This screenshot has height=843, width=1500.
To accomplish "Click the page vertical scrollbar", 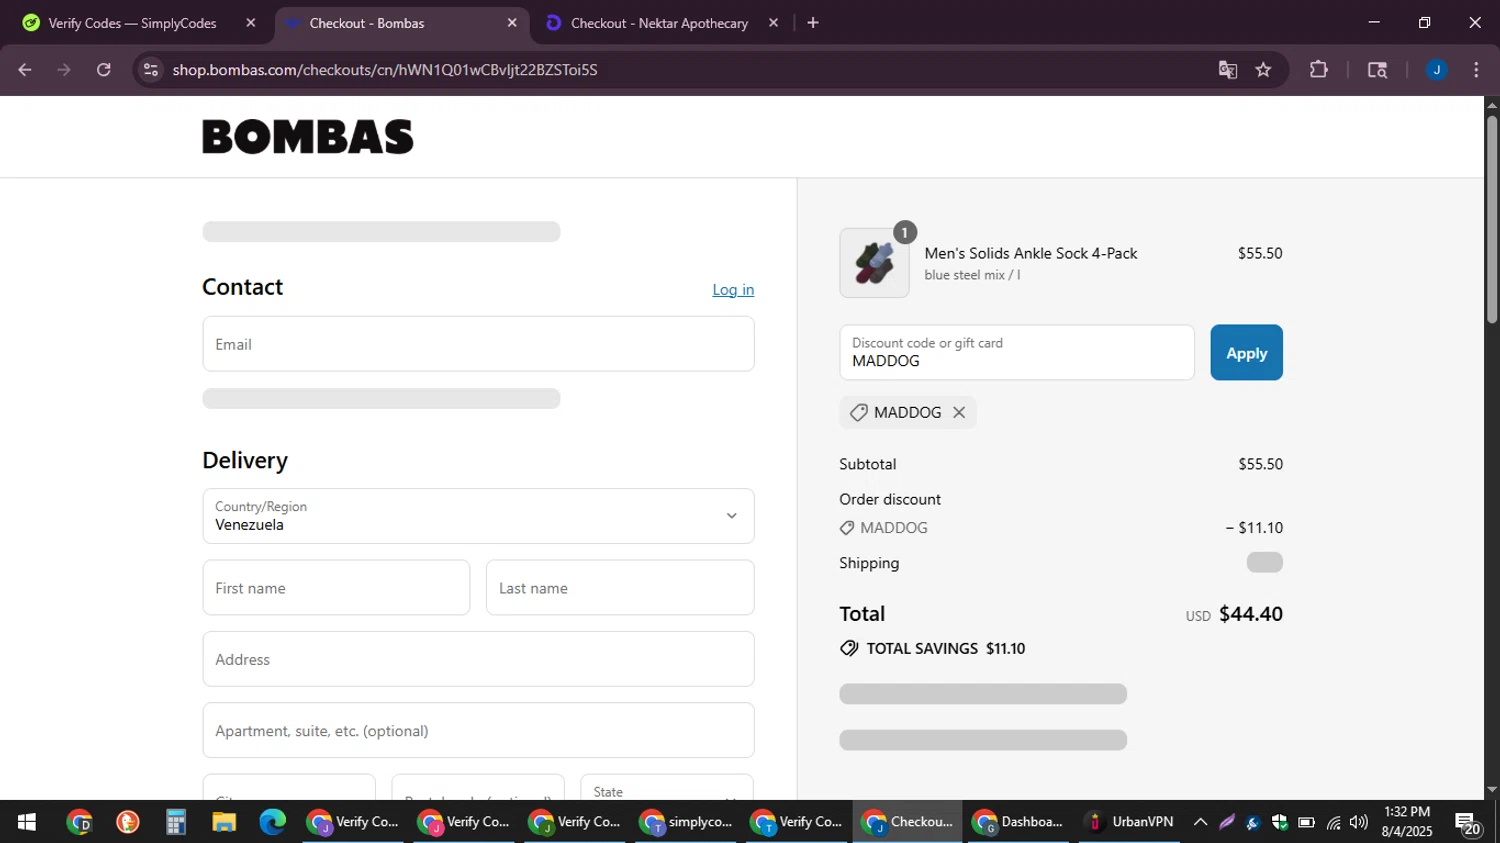I will point(1492,220).
